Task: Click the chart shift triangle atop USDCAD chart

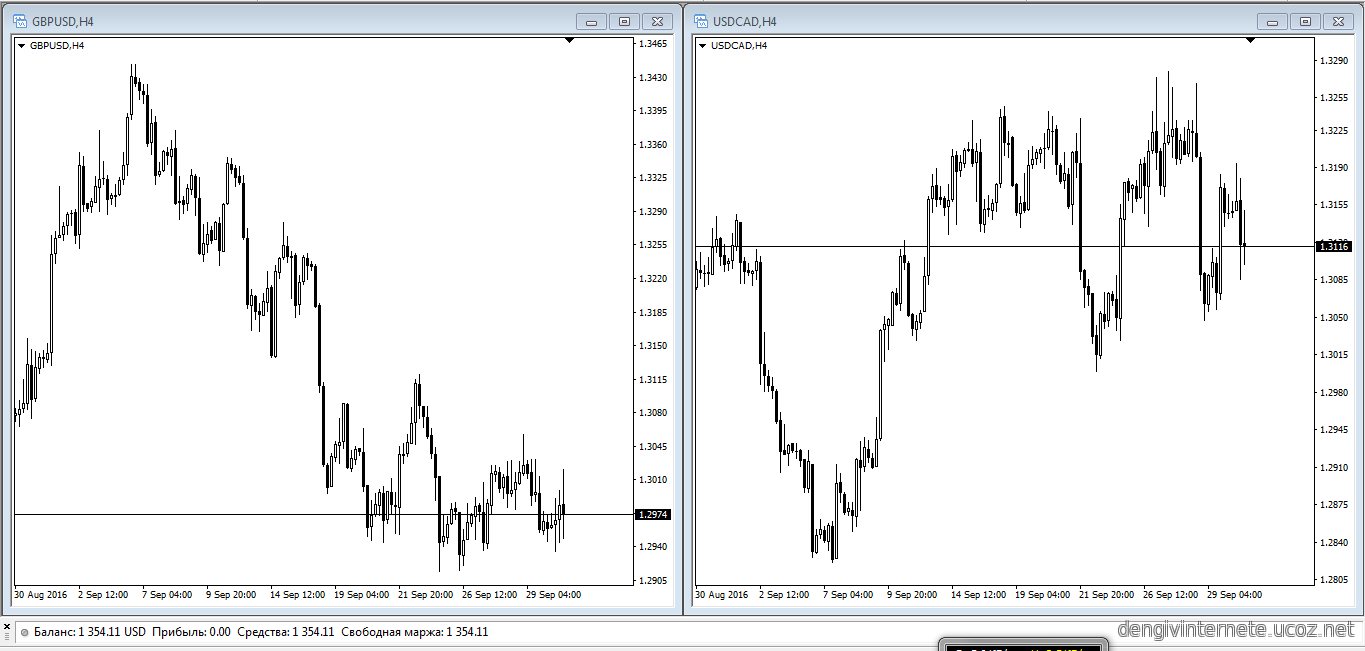Action: (1250, 41)
